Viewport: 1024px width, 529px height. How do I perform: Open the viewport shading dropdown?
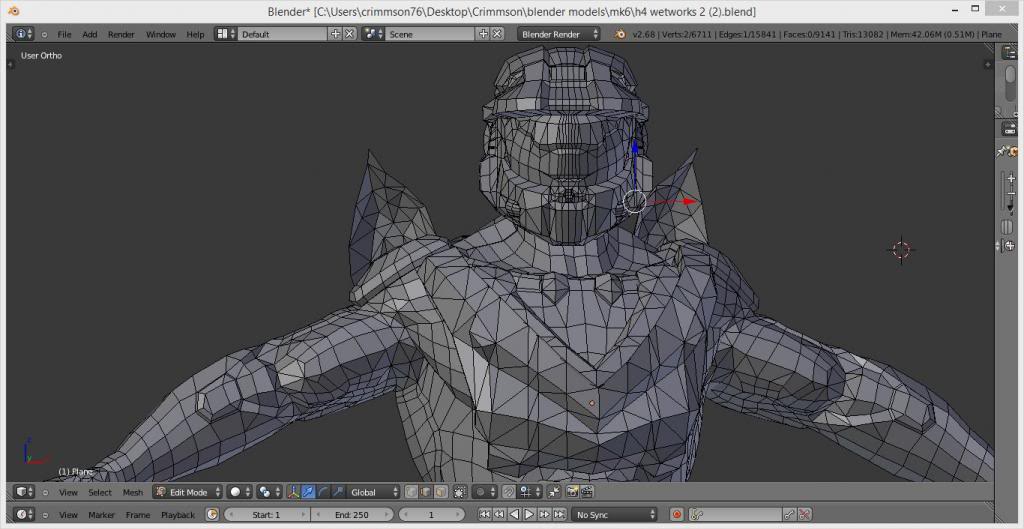tap(240, 492)
